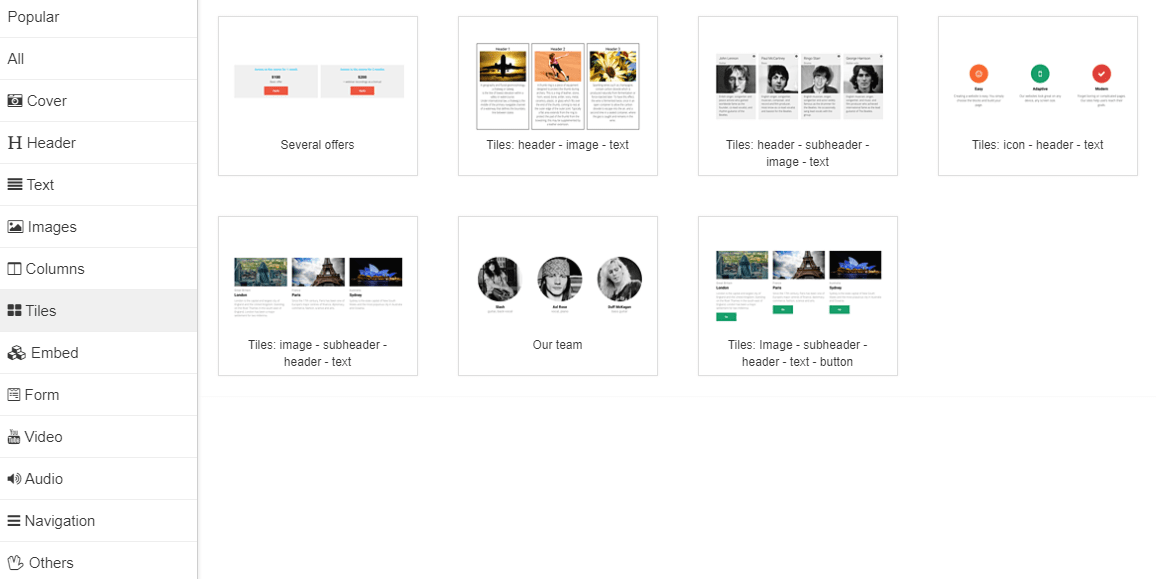
Task: Click the H icon beside Header
Action: [15, 143]
